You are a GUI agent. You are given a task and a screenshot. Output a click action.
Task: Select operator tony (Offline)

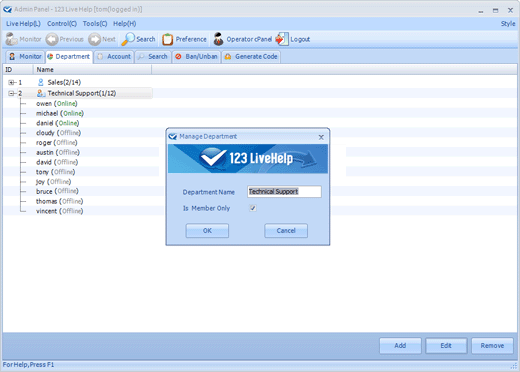click(x=56, y=172)
